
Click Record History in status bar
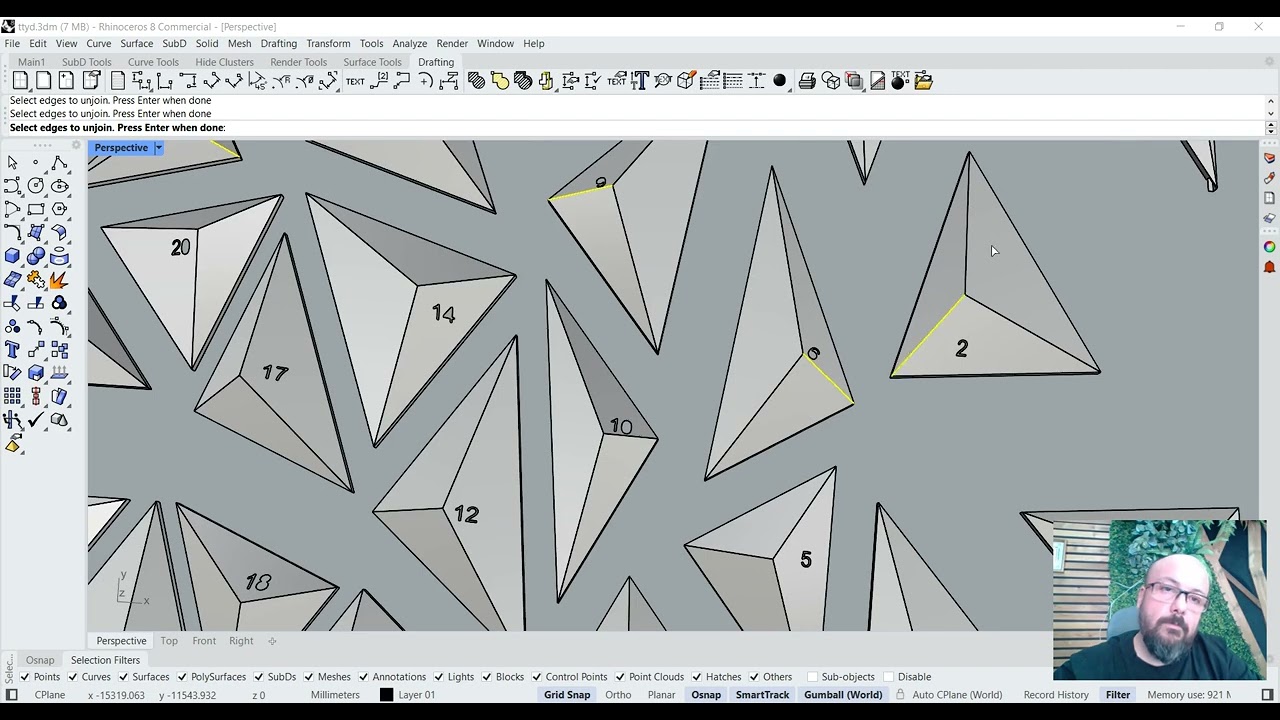point(1056,695)
